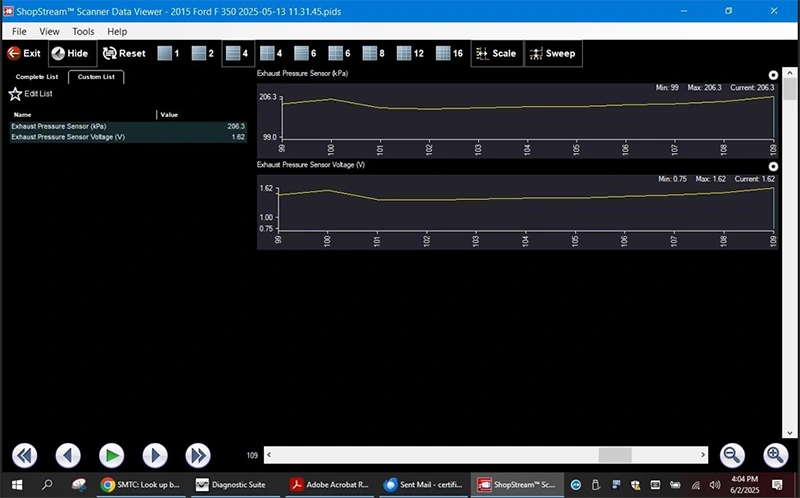Click ShopStream taskbar window button
Image resolution: width=800 pixels, height=498 pixels.
517,485
